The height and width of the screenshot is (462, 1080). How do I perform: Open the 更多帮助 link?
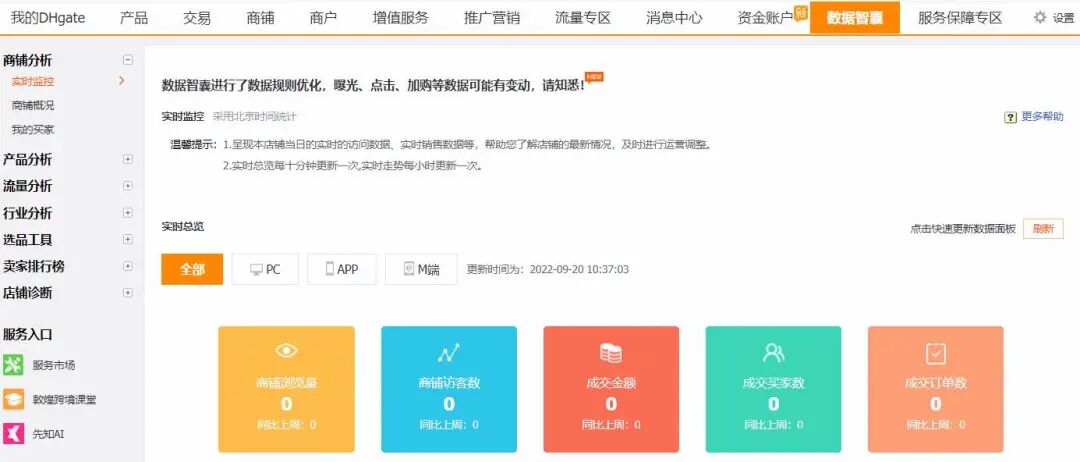coord(1042,117)
